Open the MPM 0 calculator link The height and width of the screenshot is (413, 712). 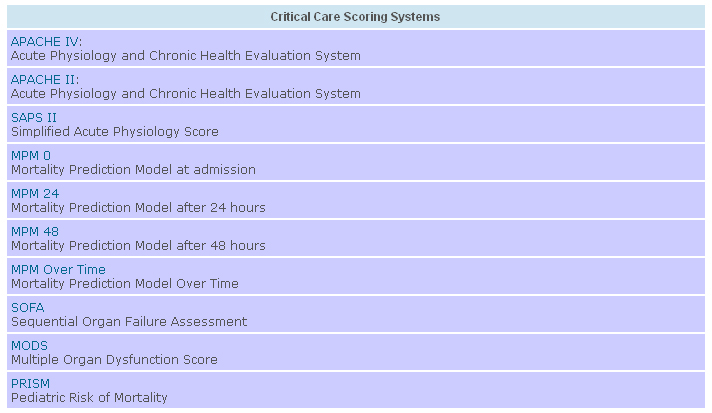click(x=31, y=156)
